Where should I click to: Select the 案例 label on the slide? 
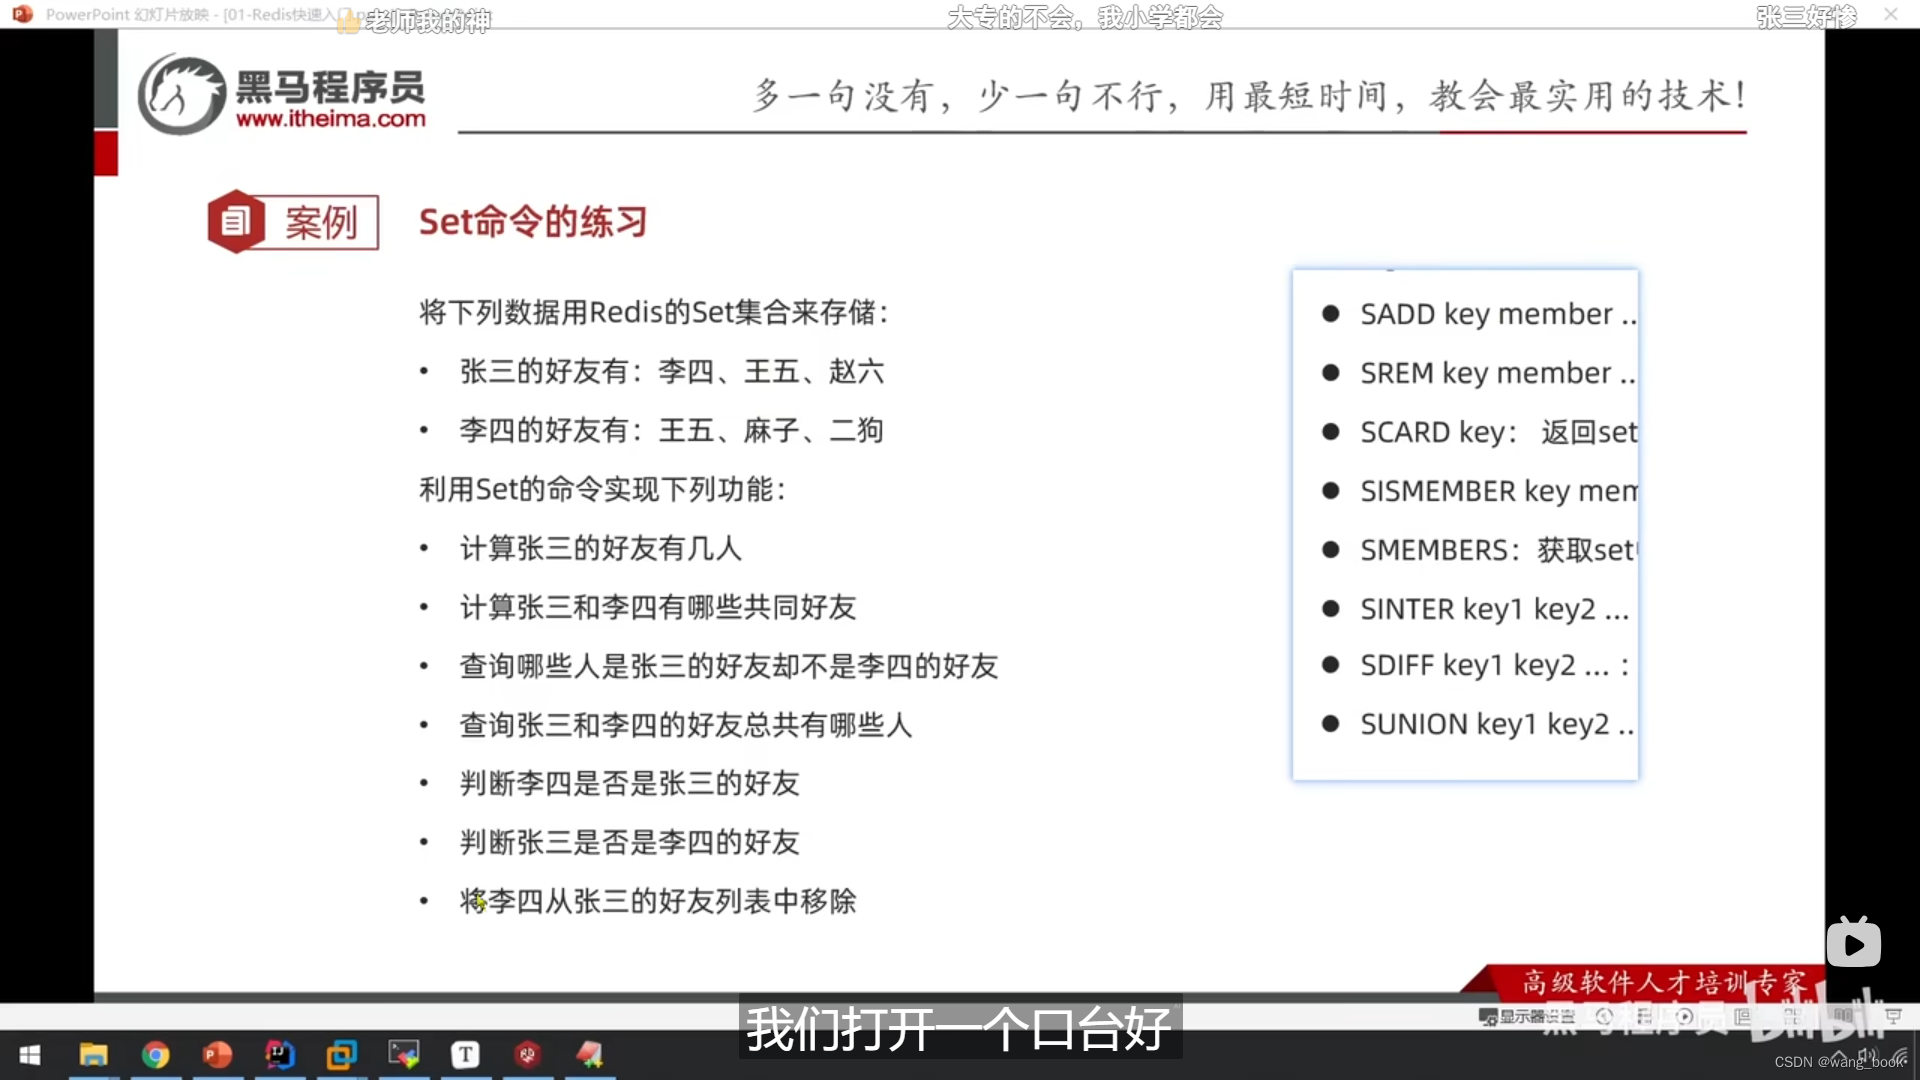pos(320,222)
